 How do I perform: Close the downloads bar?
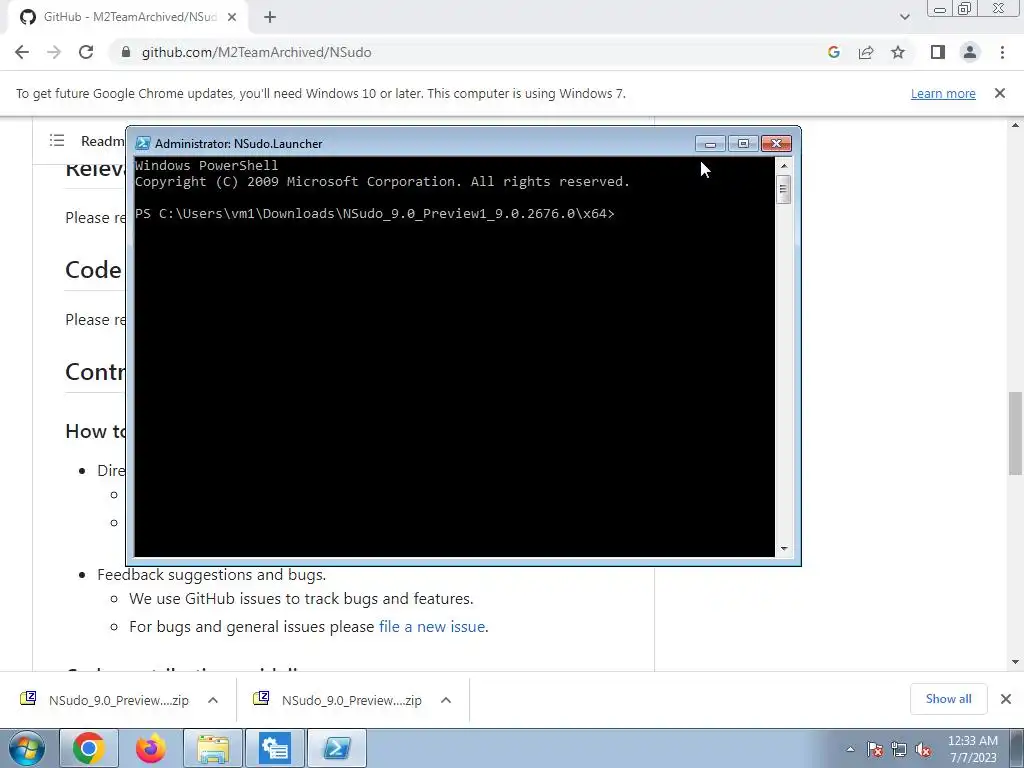(1006, 699)
